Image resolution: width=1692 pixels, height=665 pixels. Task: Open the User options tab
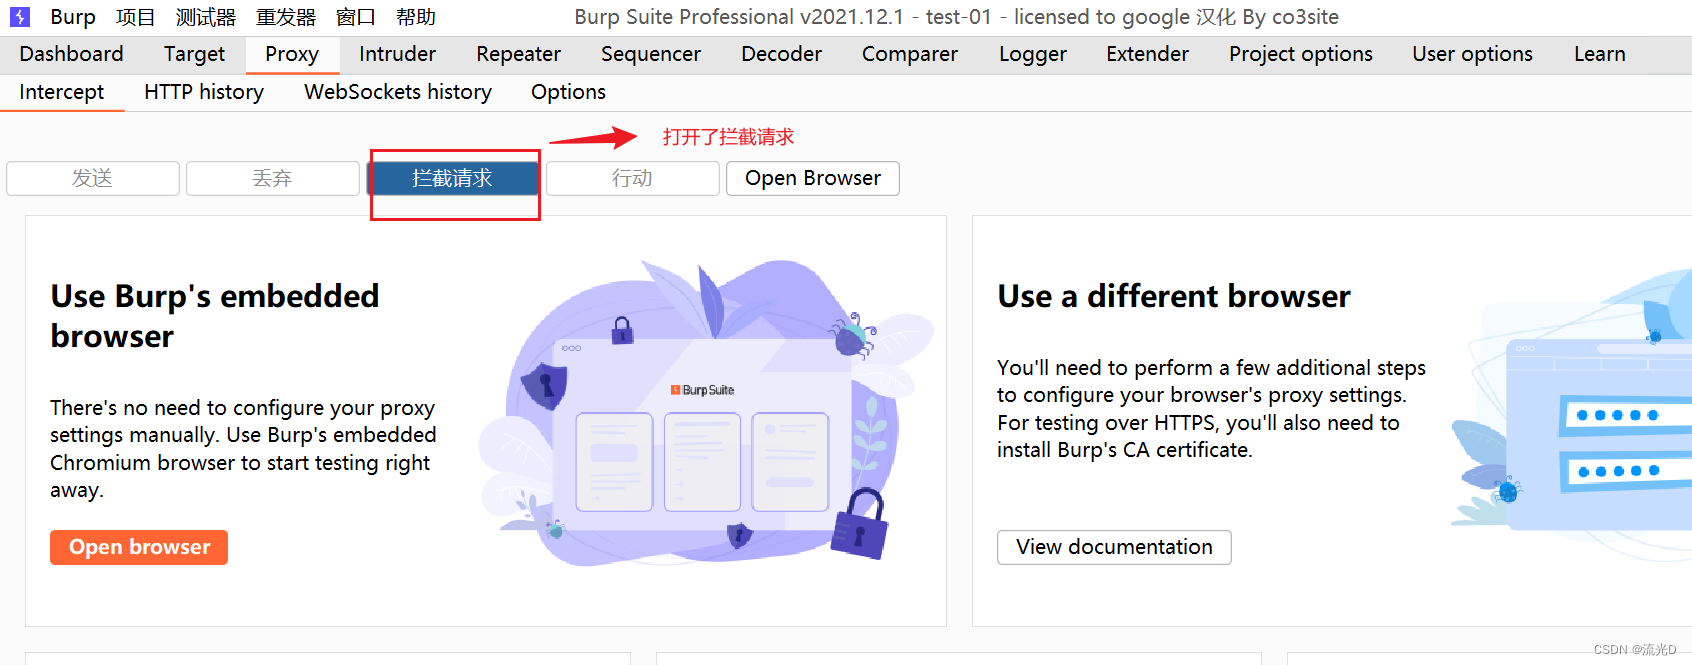click(1473, 54)
